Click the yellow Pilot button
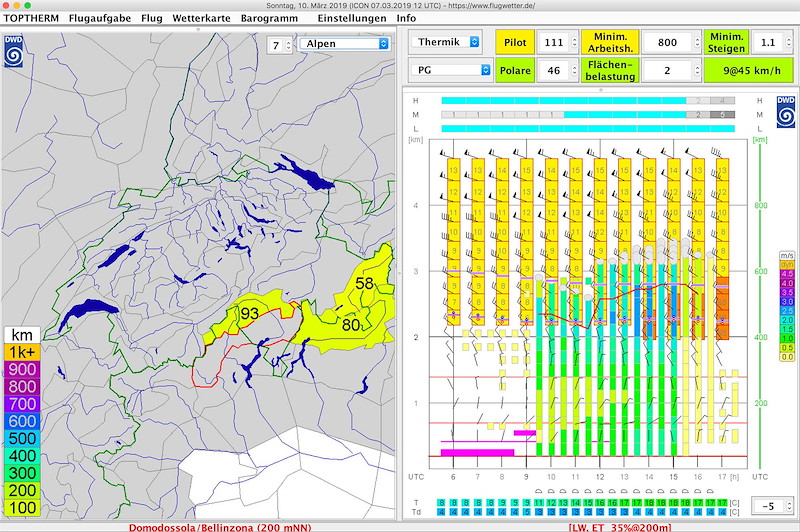This screenshot has height=532, width=800. coord(515,42)
